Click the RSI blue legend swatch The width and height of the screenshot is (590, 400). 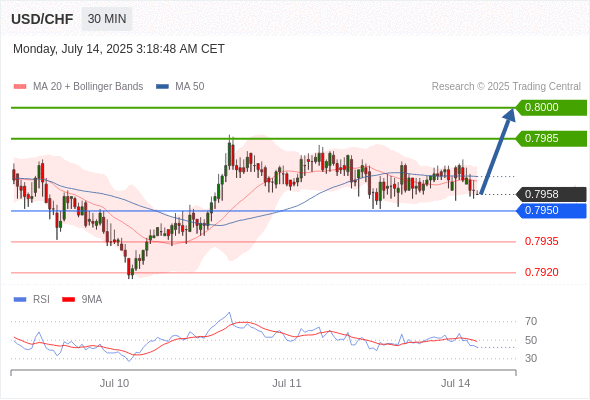[x=20, y=300]
